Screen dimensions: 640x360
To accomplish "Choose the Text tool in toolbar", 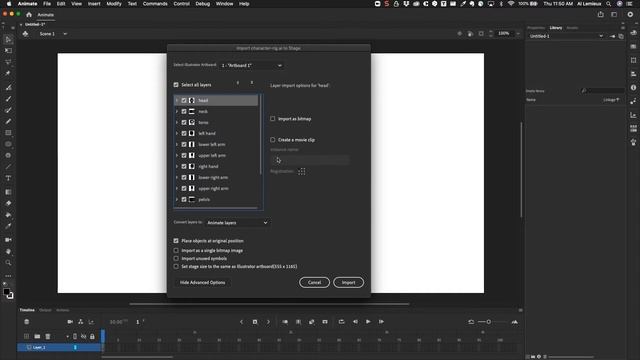I will tap(8, 178).
